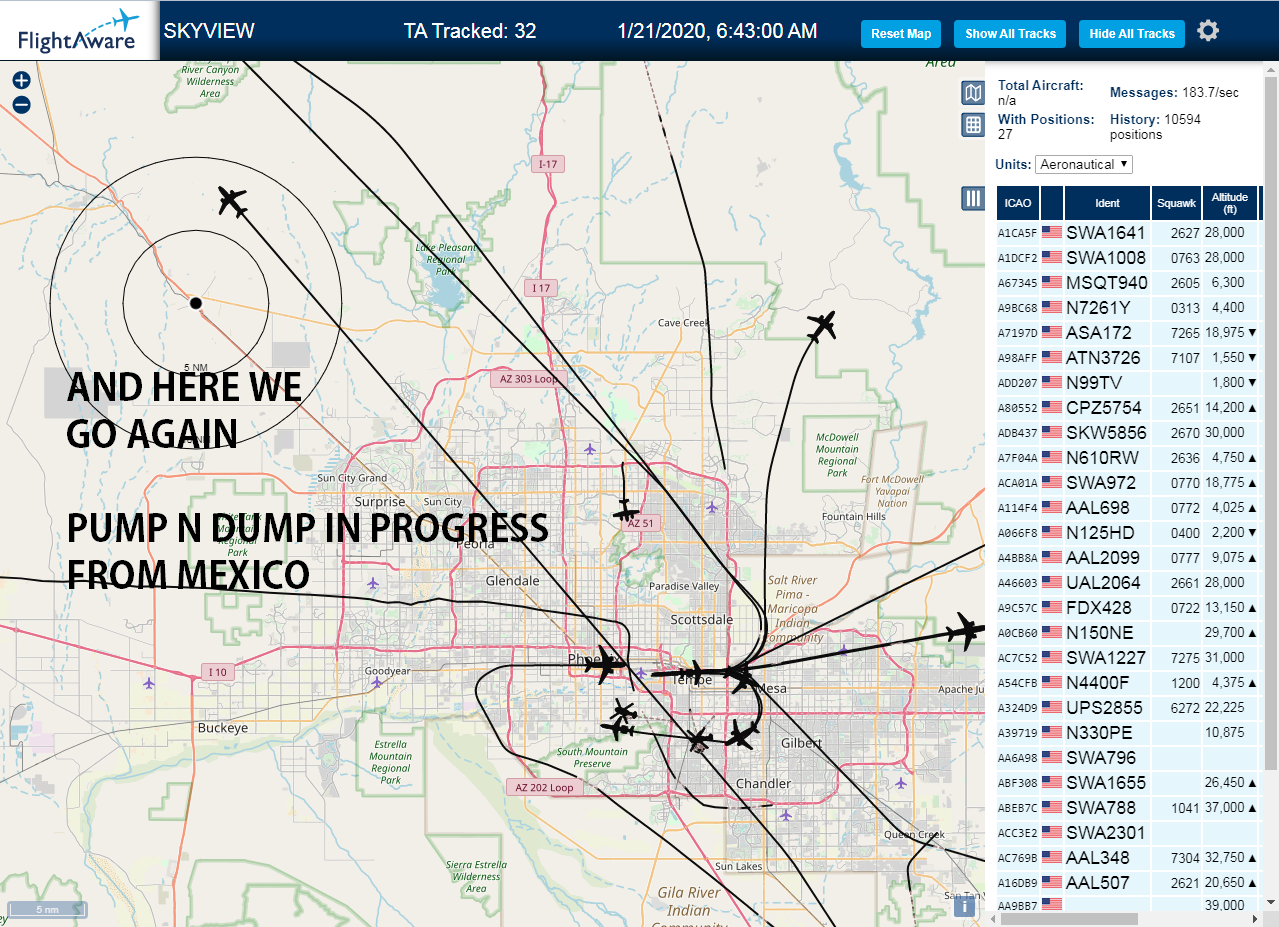This screenshot has width=1279, height=927.
Task: Click the receiver location dot
Action: (x=196, y=303)
